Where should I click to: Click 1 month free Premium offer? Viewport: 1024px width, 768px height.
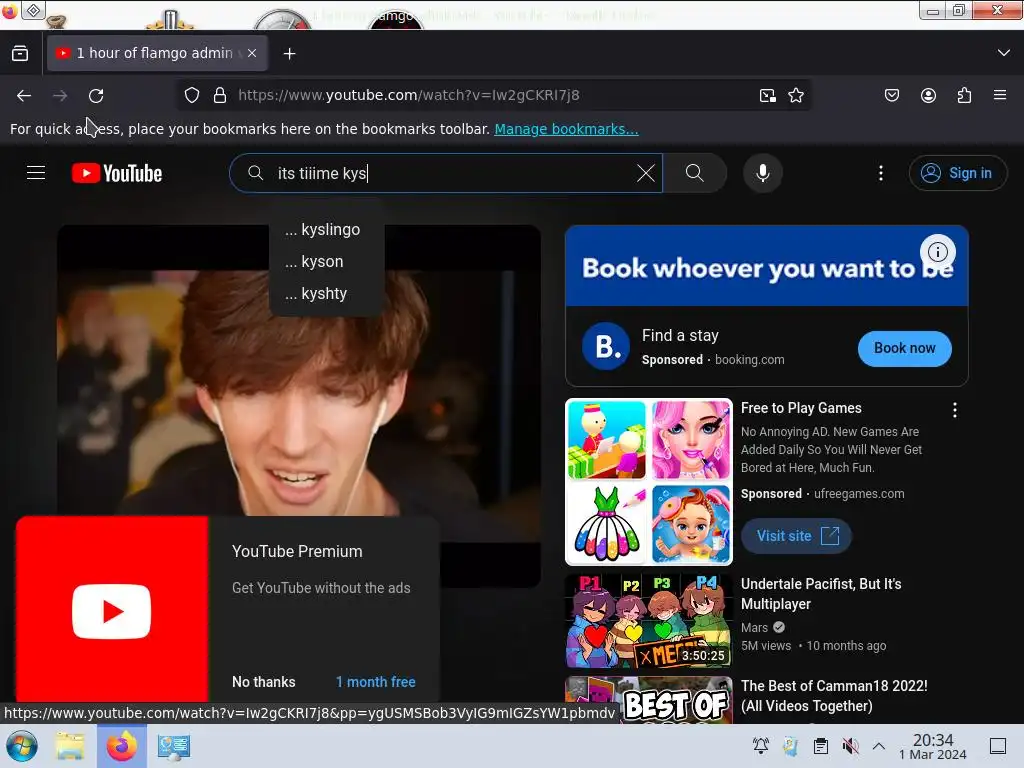point(376,682)
